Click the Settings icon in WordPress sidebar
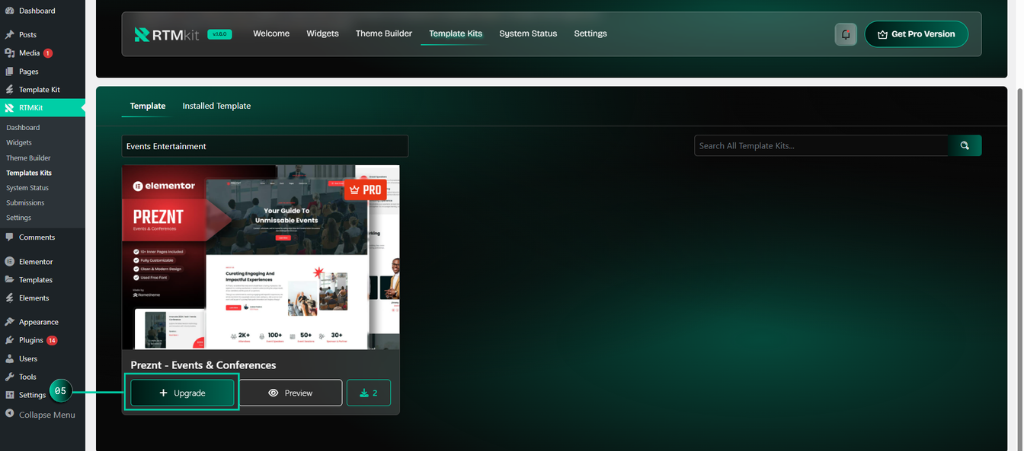 9,395
